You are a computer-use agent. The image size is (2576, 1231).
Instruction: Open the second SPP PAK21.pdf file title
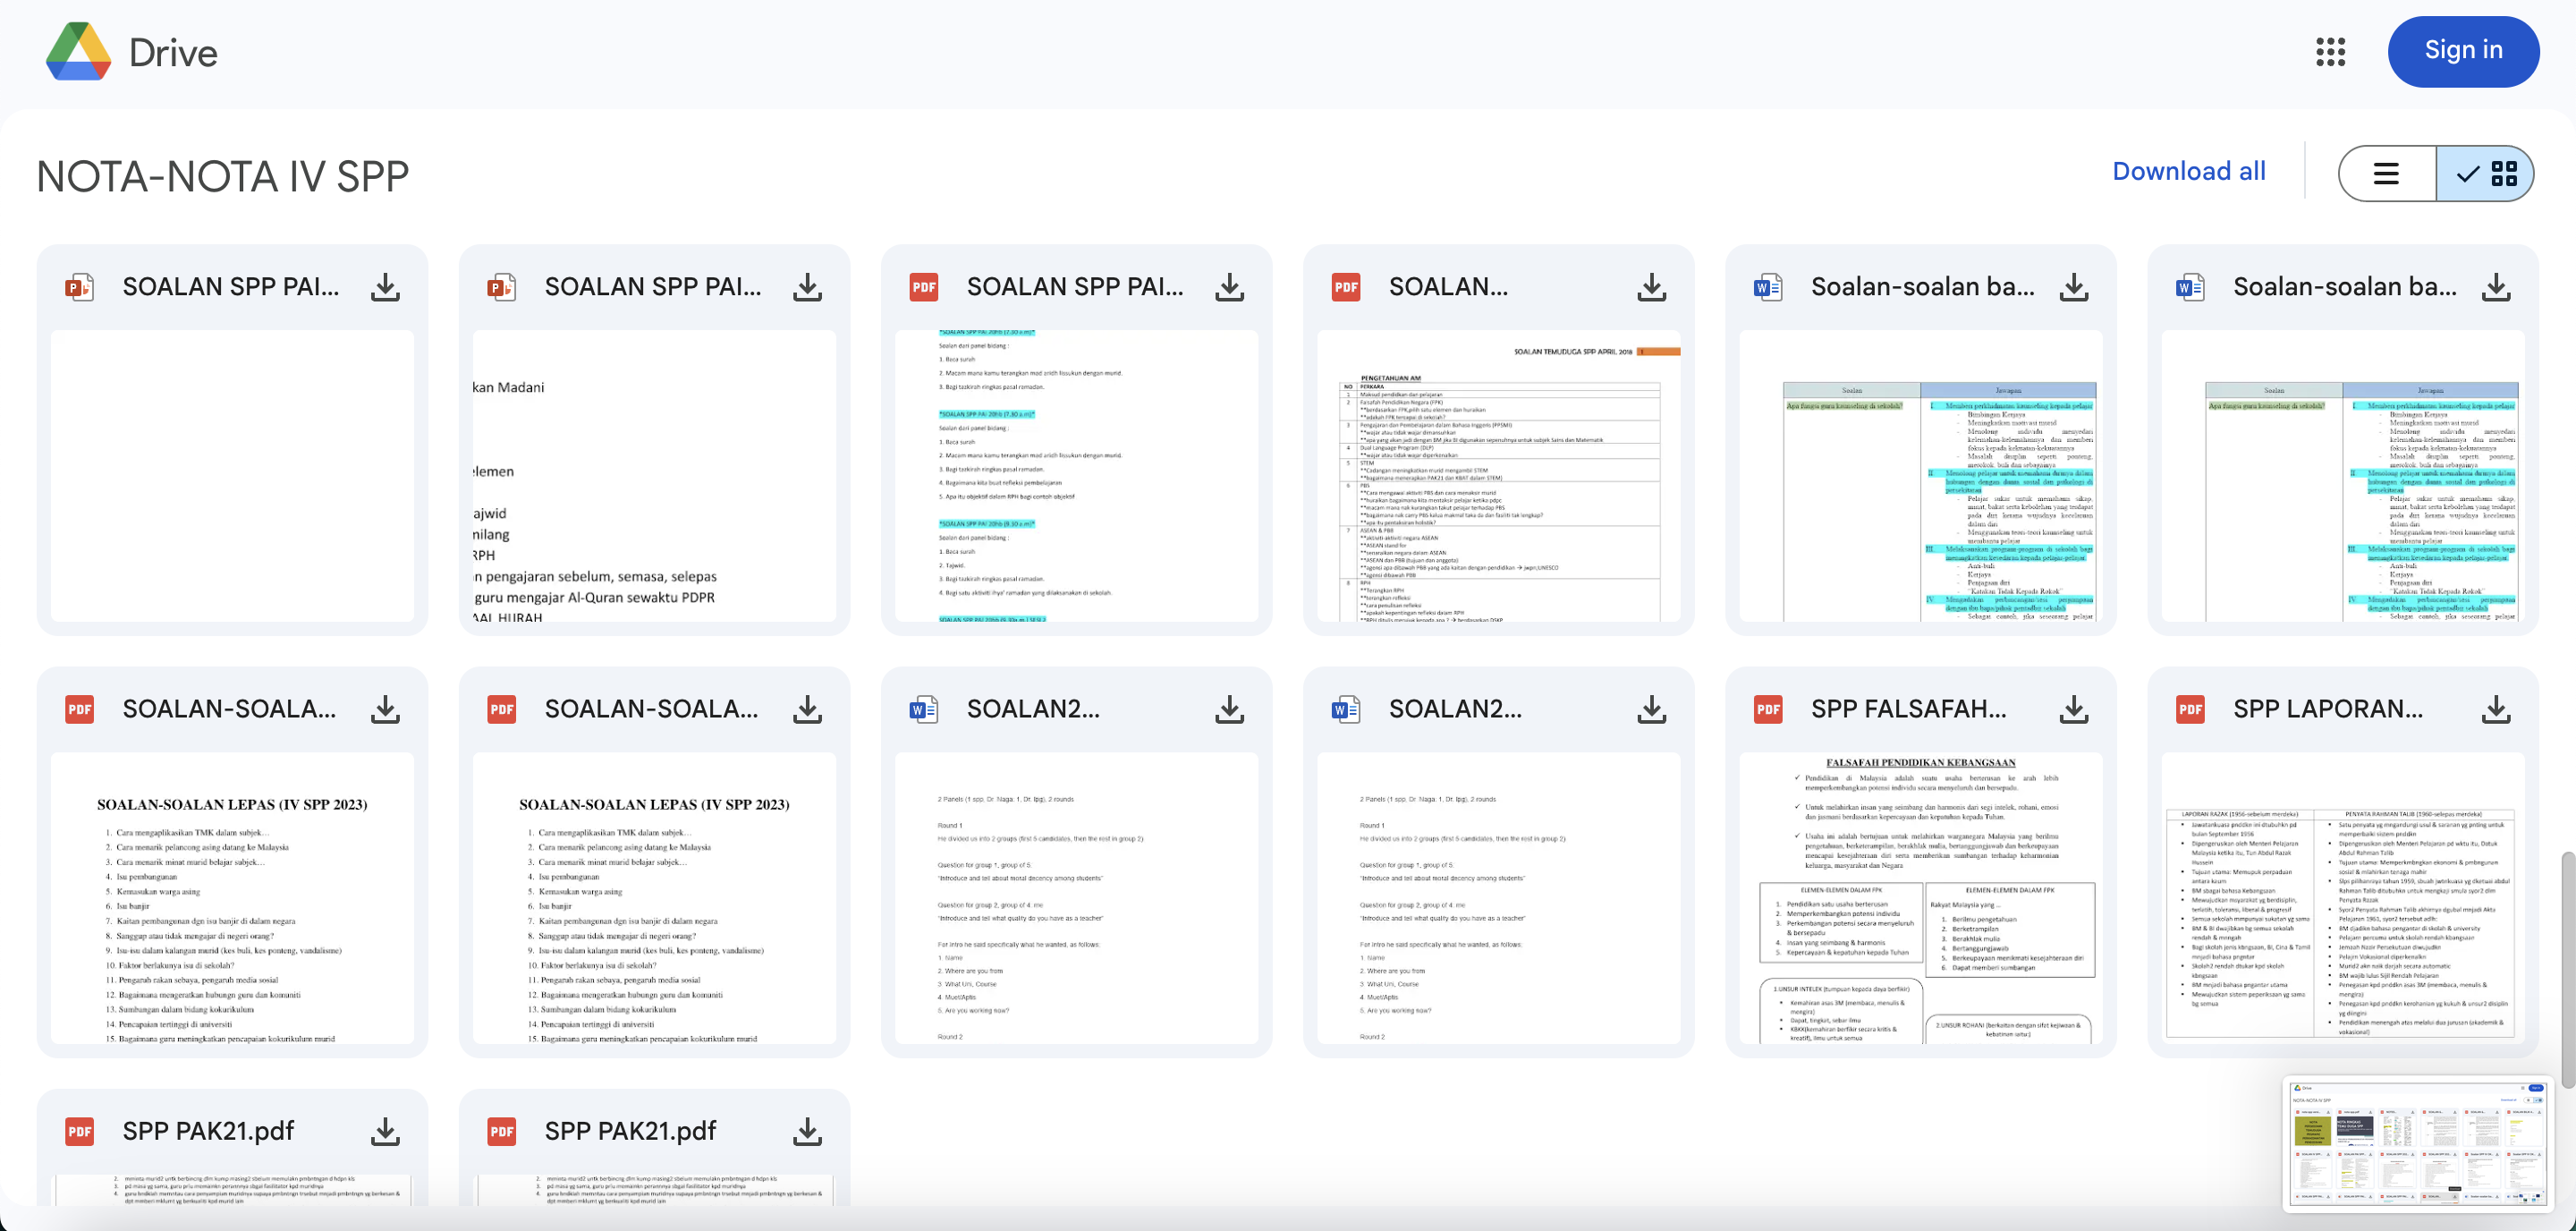tap(630, 1131)
